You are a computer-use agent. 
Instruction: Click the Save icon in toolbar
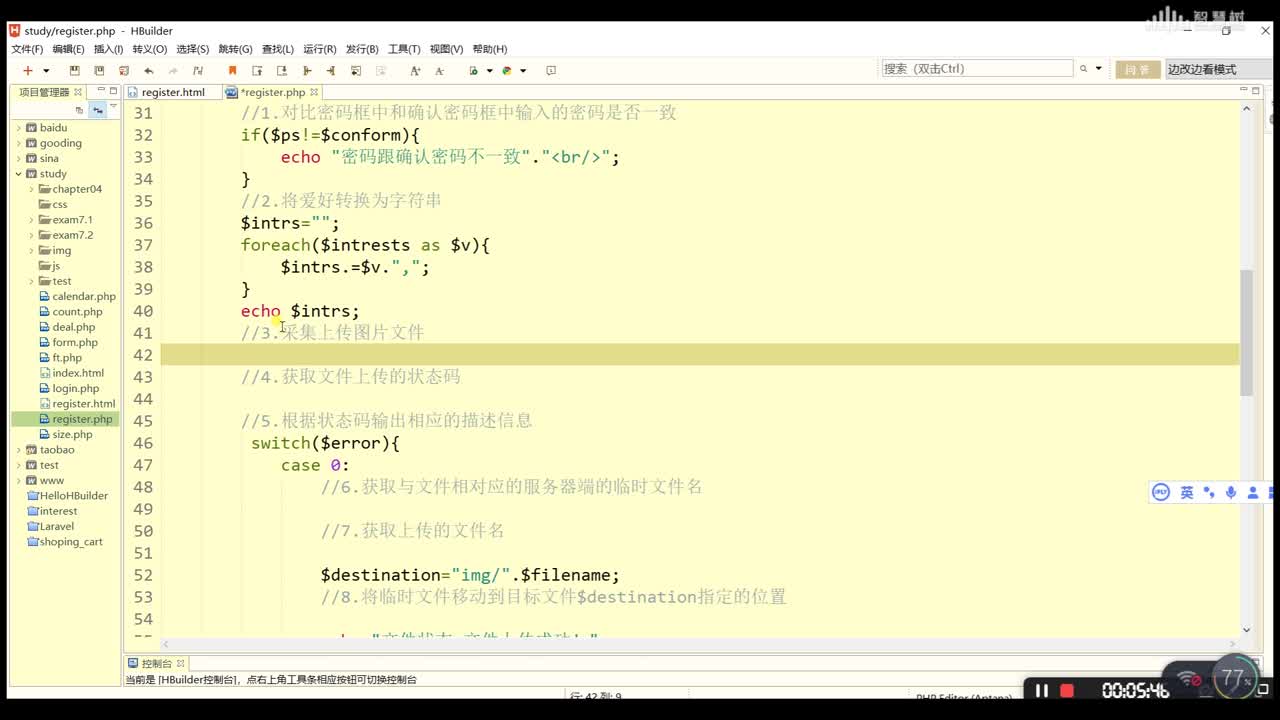click(x=74, y=70)
